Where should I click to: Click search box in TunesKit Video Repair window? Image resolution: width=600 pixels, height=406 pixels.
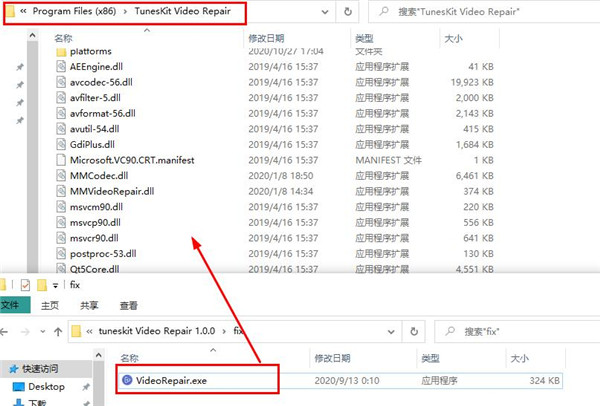[484, 12]
